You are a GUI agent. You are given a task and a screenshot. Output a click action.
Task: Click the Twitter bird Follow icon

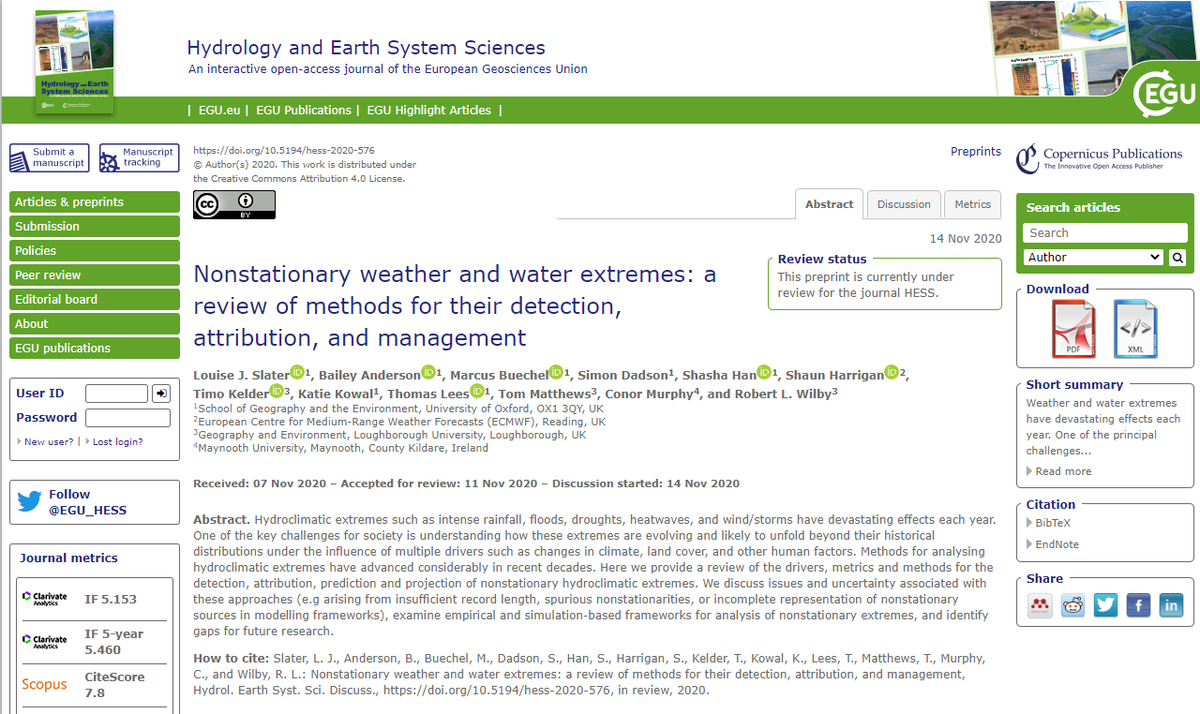(29, 502)
